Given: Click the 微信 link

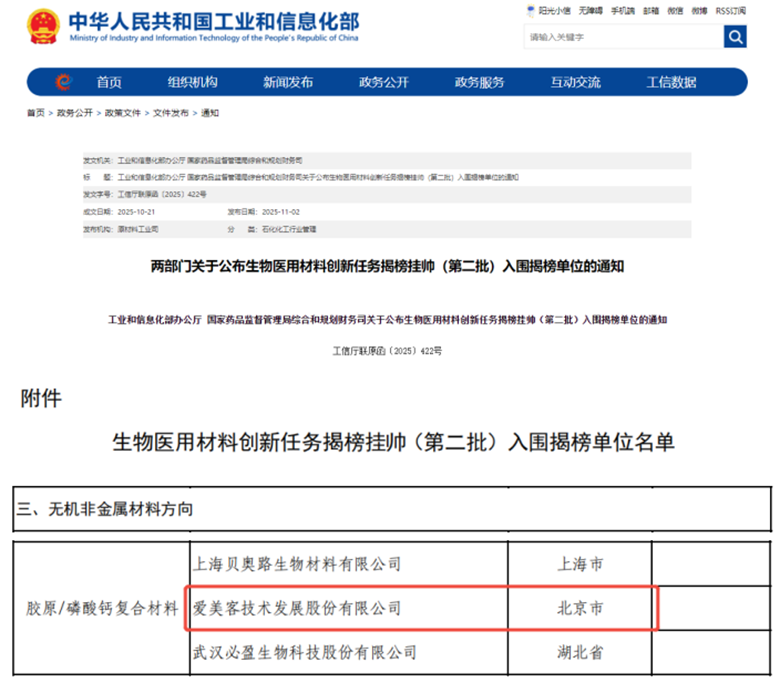Looking at the screenshot, I should coord(675,10).
